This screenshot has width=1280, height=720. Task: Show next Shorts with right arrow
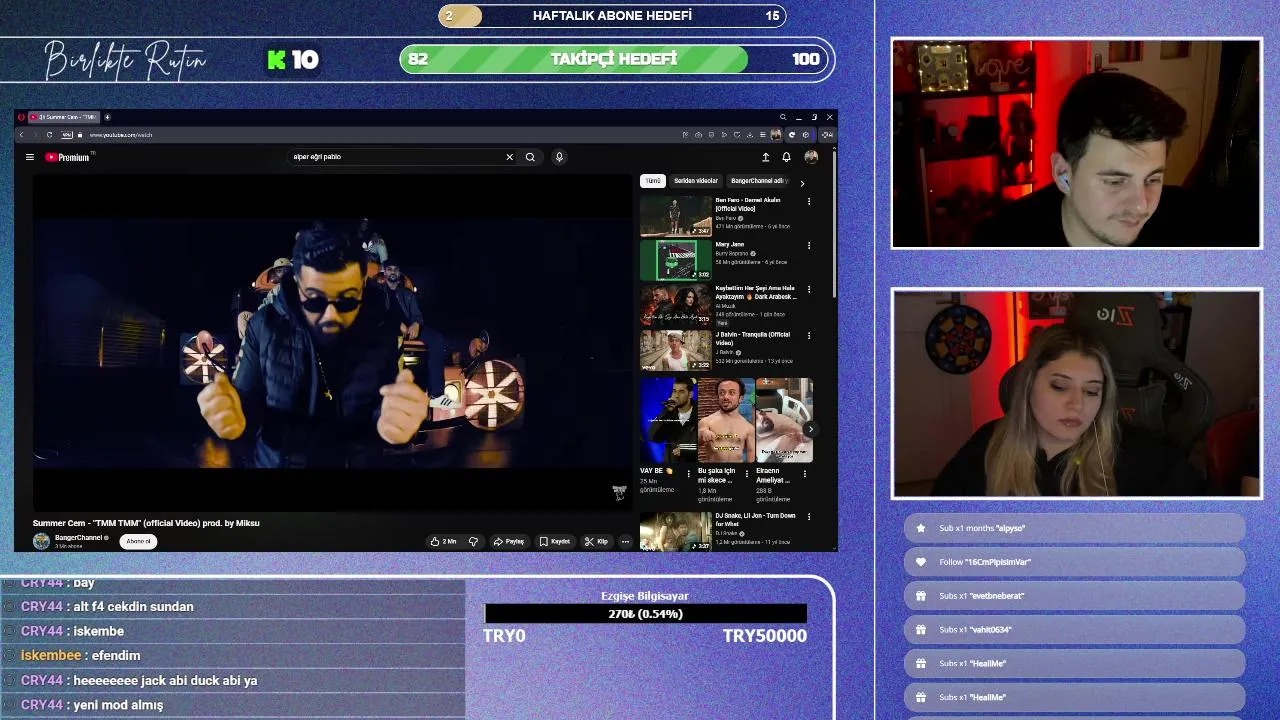click(x=810, y=429)
